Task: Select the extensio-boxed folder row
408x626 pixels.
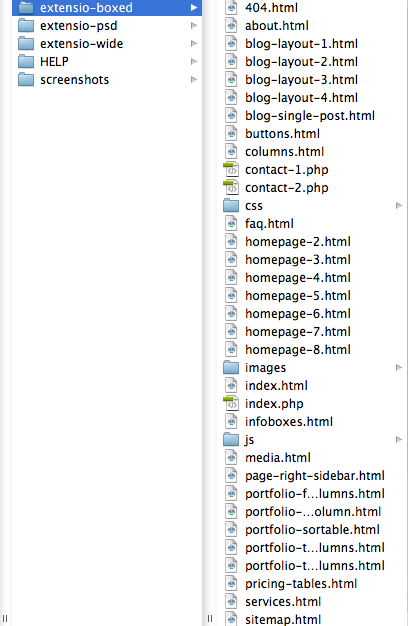Action: pyautogui.click(x=107, y=8)
